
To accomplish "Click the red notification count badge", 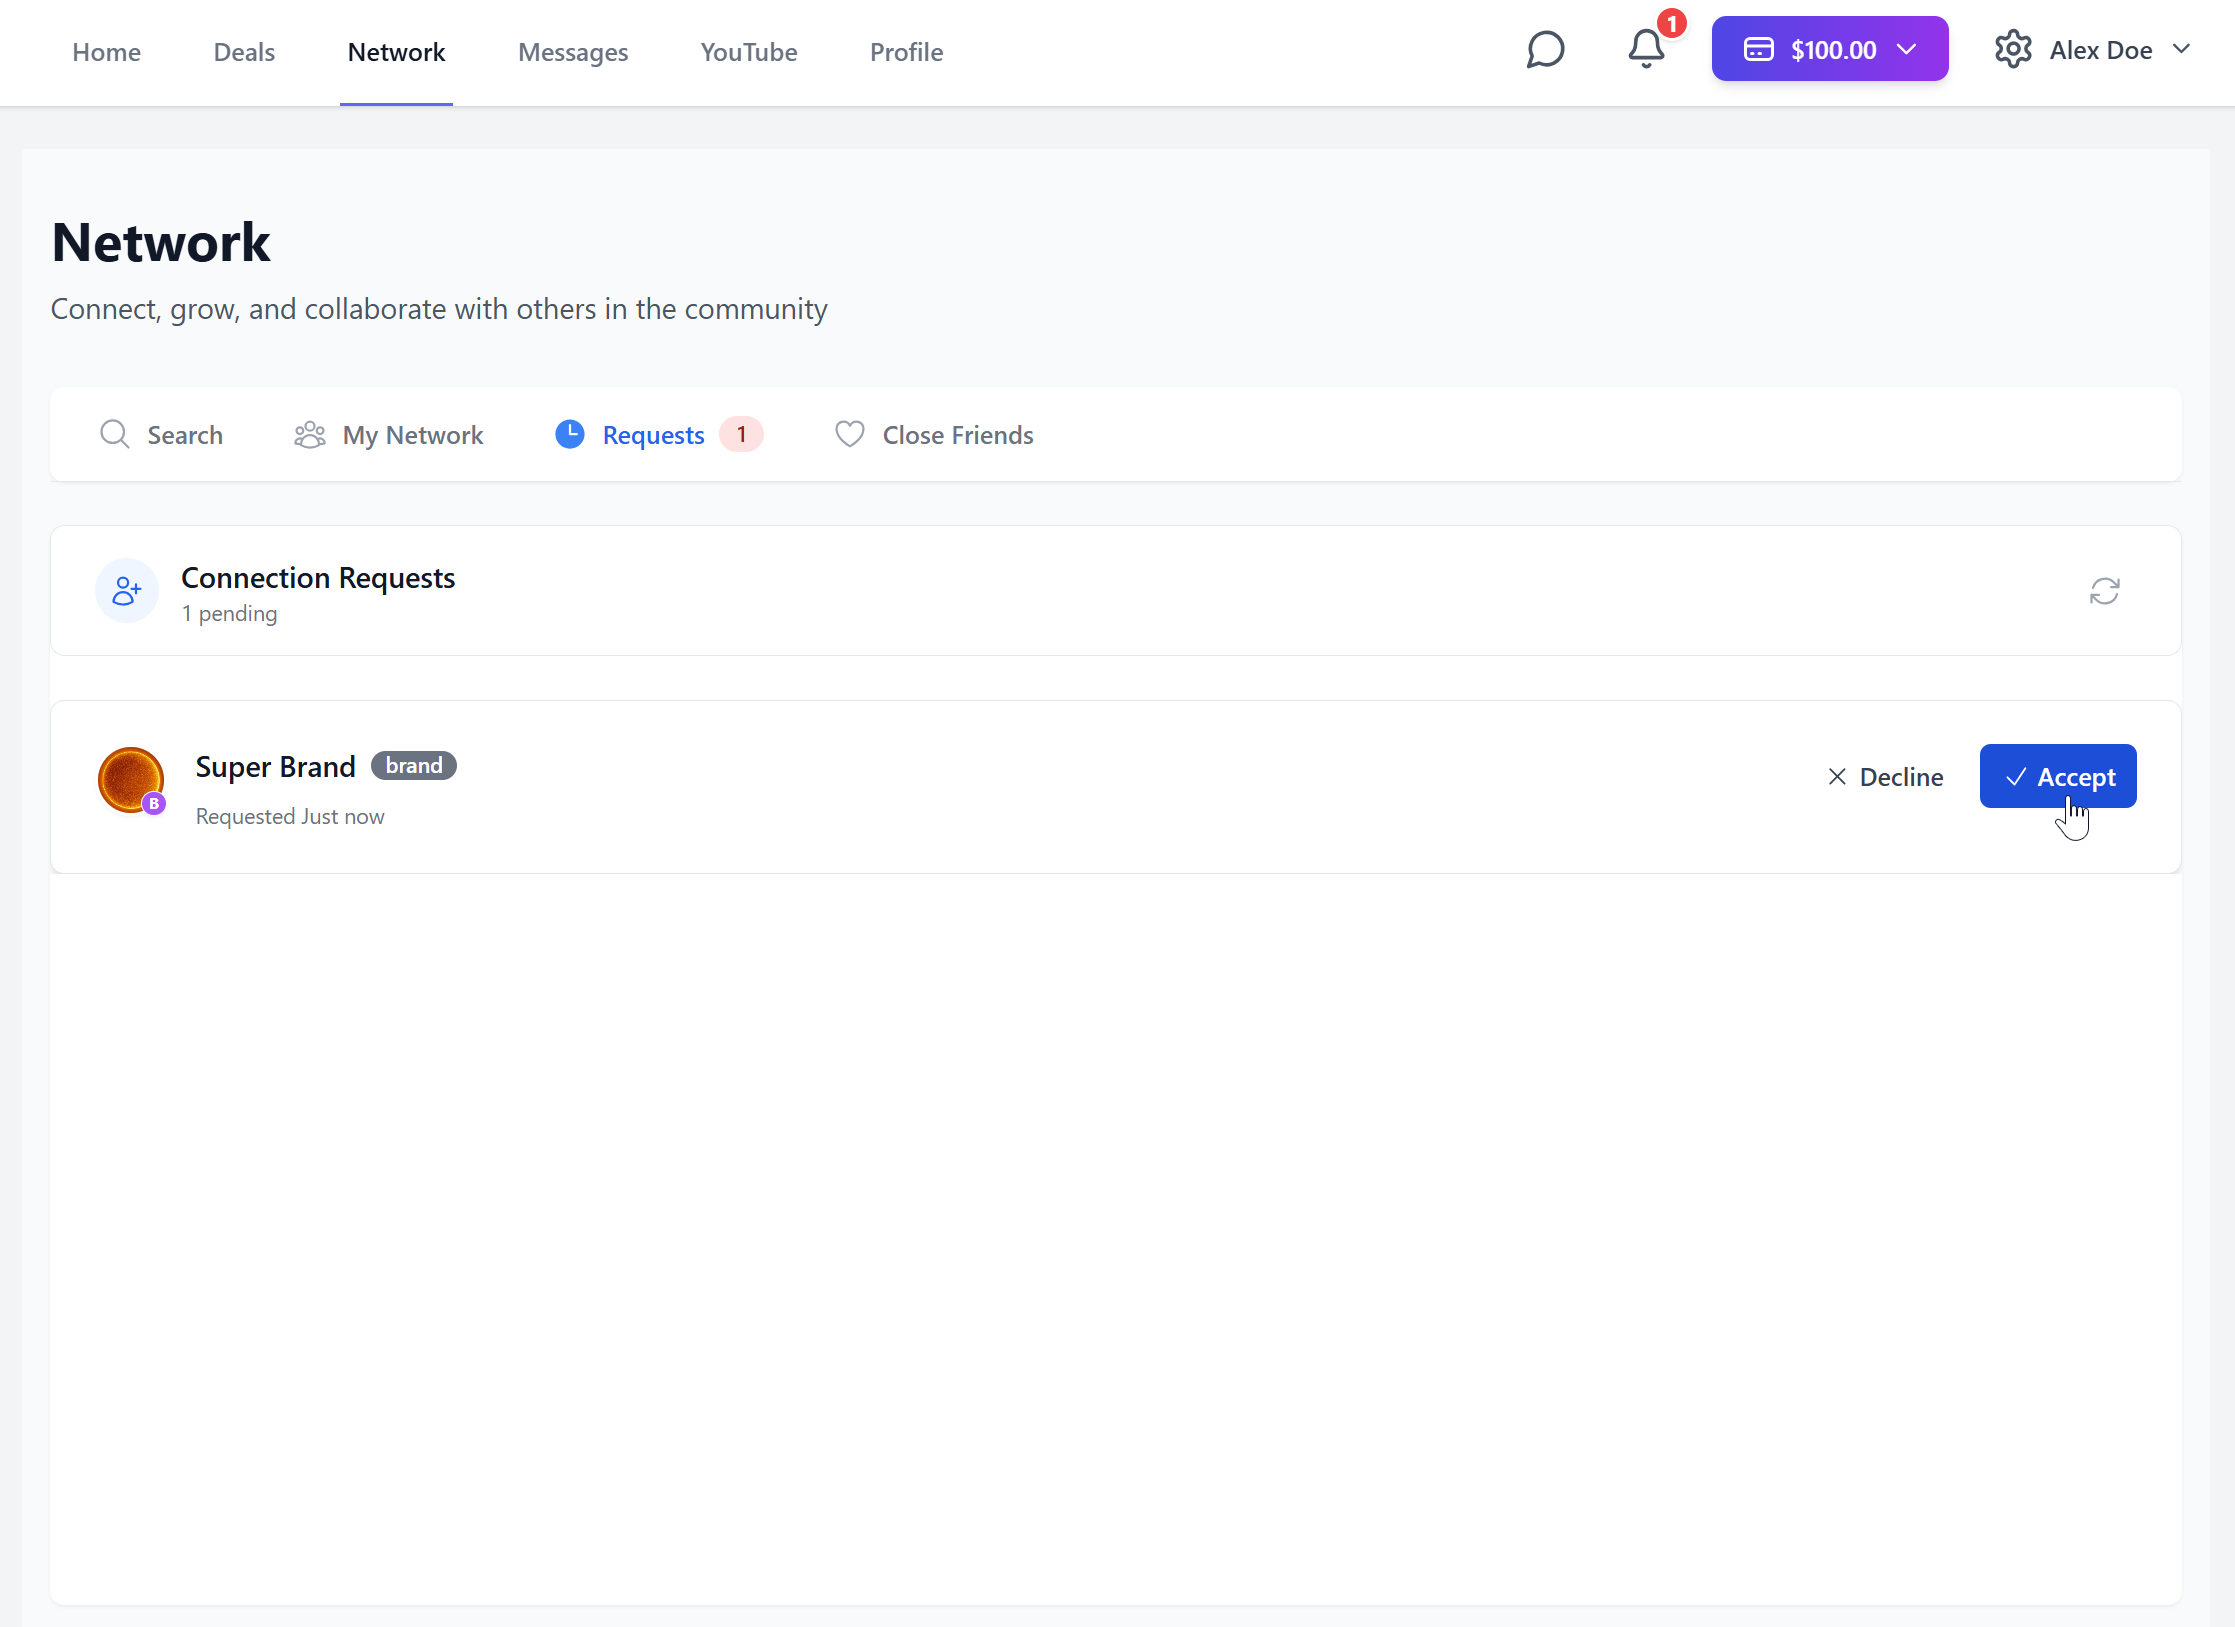I will click(x=1672, y=24).
